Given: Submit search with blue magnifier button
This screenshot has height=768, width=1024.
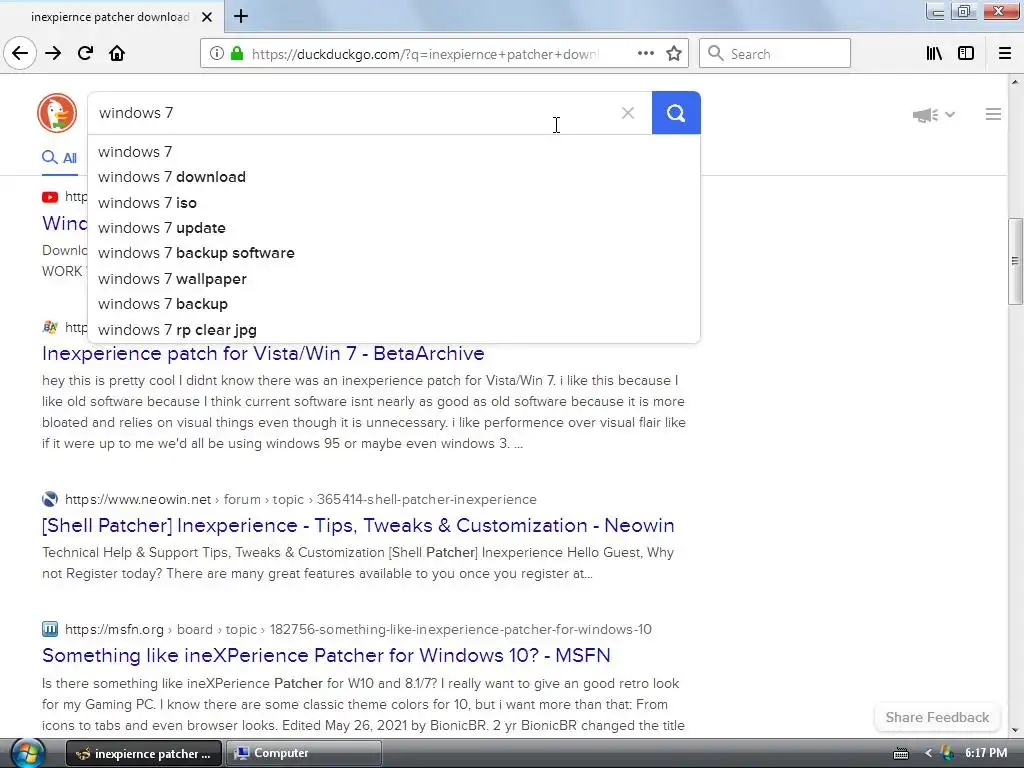Looking at the screenshot, I should coord(676,113).
